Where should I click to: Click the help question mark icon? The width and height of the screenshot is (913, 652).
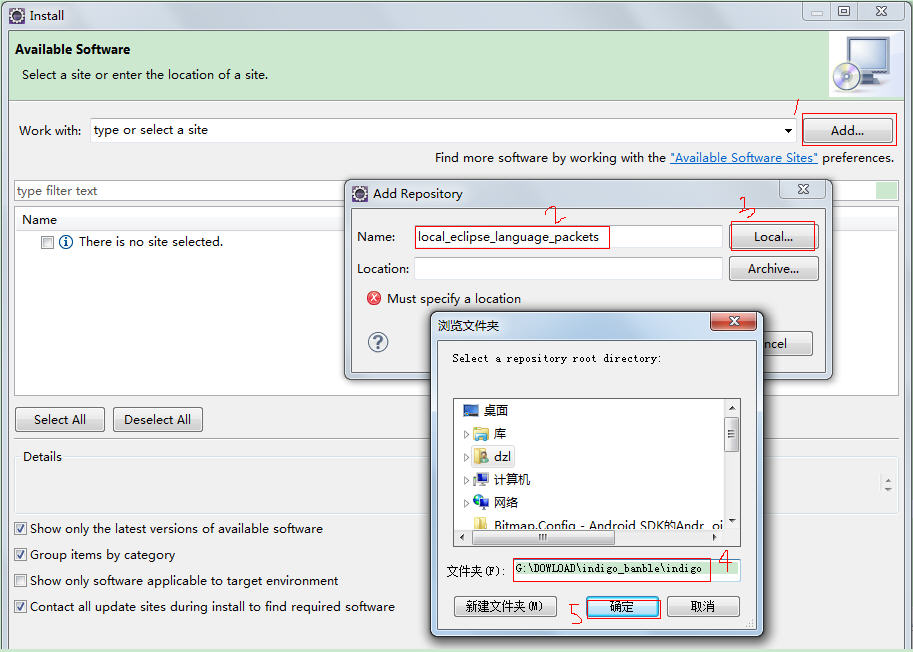(x=378, y=342)
